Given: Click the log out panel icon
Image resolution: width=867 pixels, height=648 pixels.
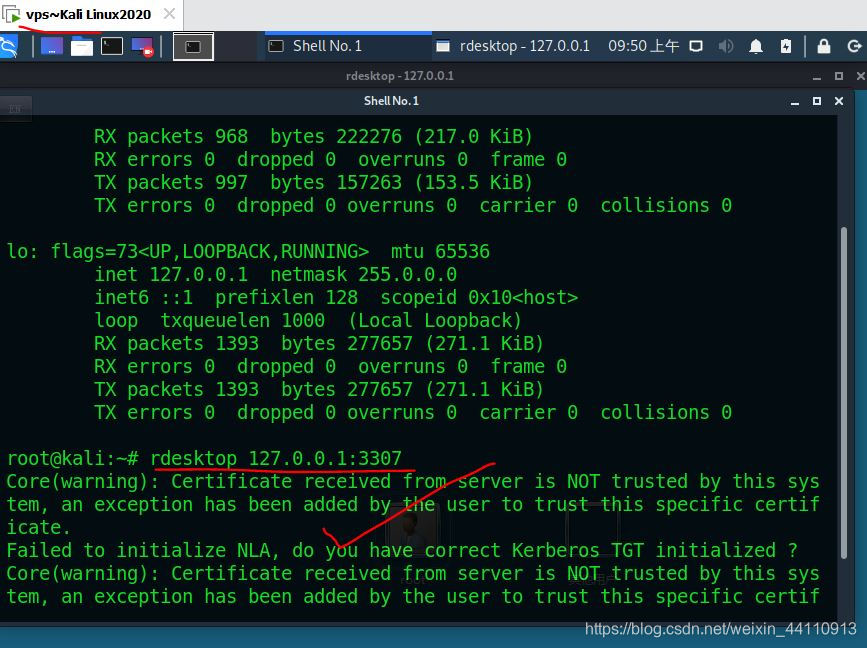Looking at the screenshot, I should (854, 46).
